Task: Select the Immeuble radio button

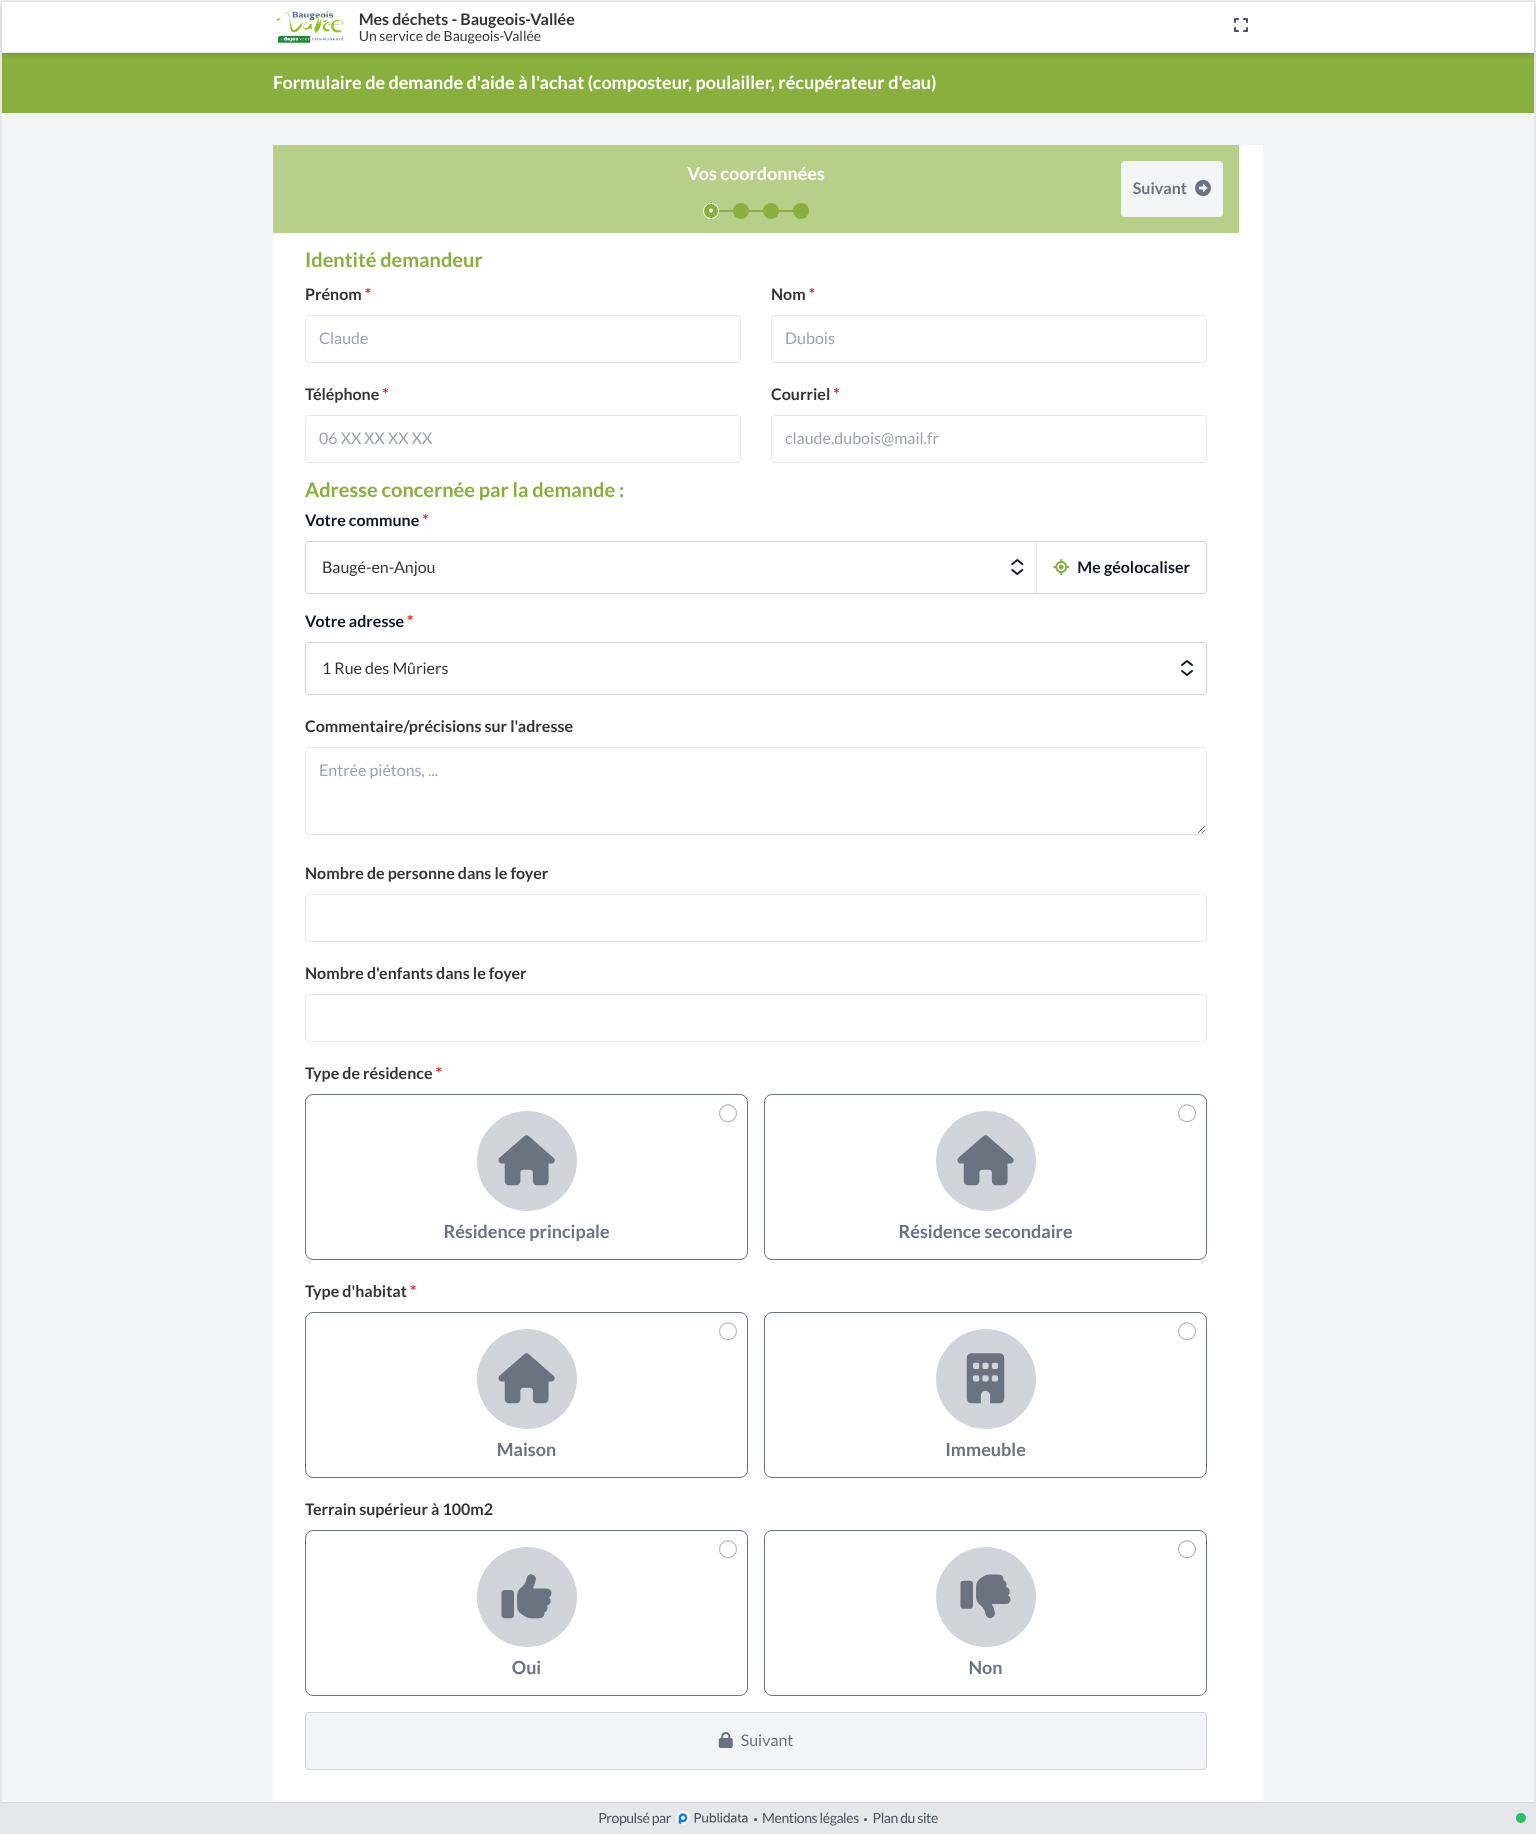Action: click(1187, 1332)
